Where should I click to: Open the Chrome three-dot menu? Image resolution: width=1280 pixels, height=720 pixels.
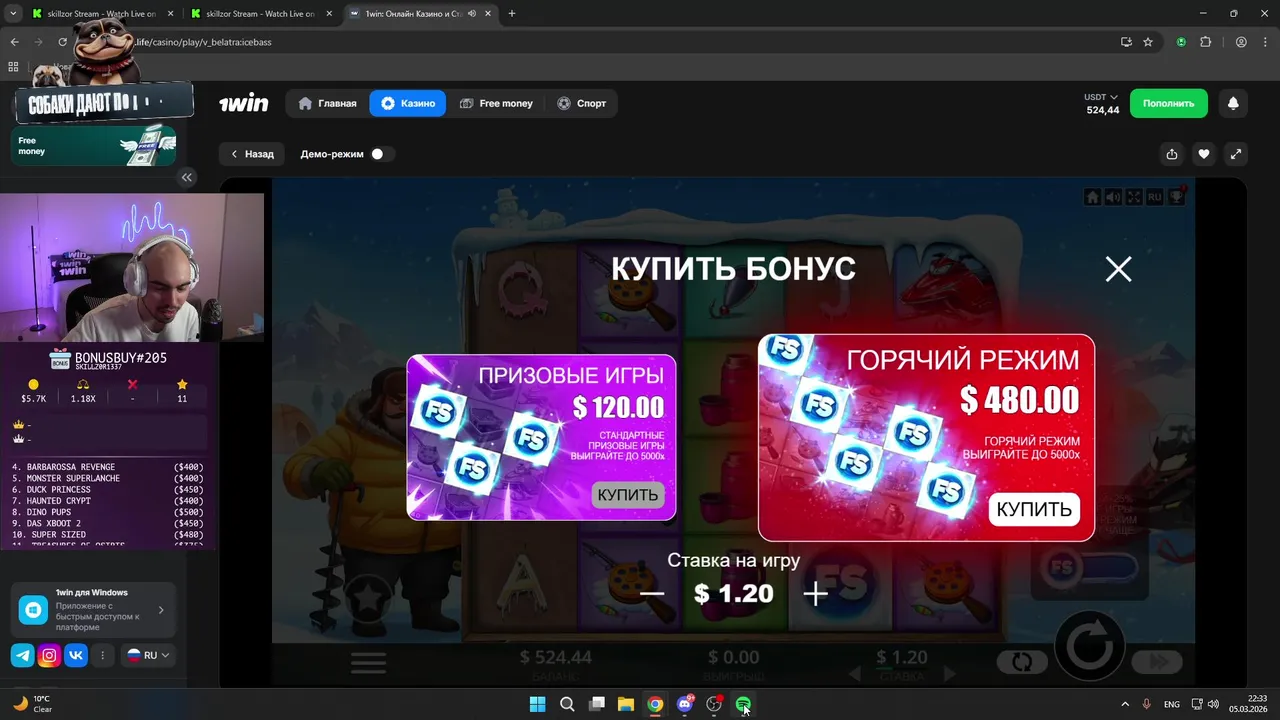coord(1265,42)
